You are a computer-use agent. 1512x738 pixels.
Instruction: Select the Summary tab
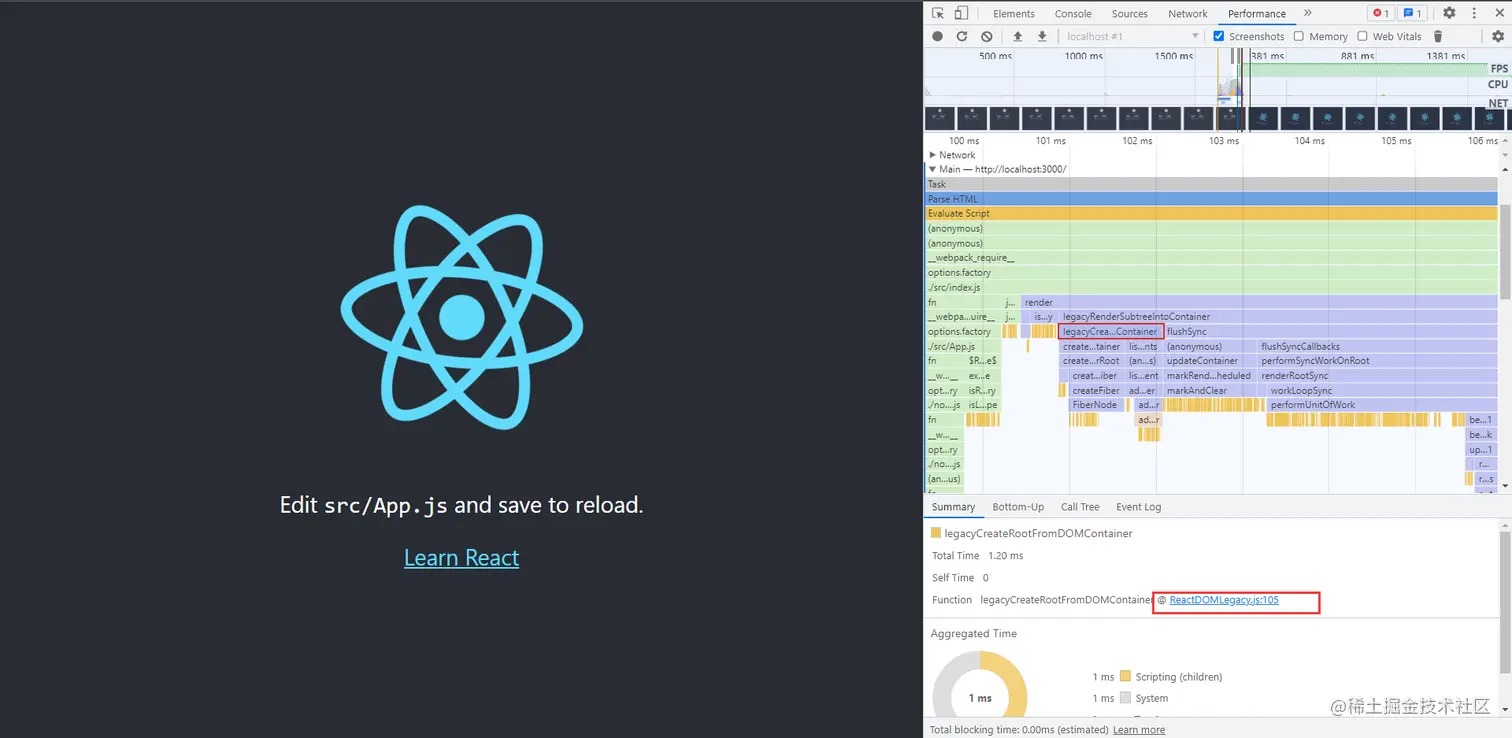point(953,507)
